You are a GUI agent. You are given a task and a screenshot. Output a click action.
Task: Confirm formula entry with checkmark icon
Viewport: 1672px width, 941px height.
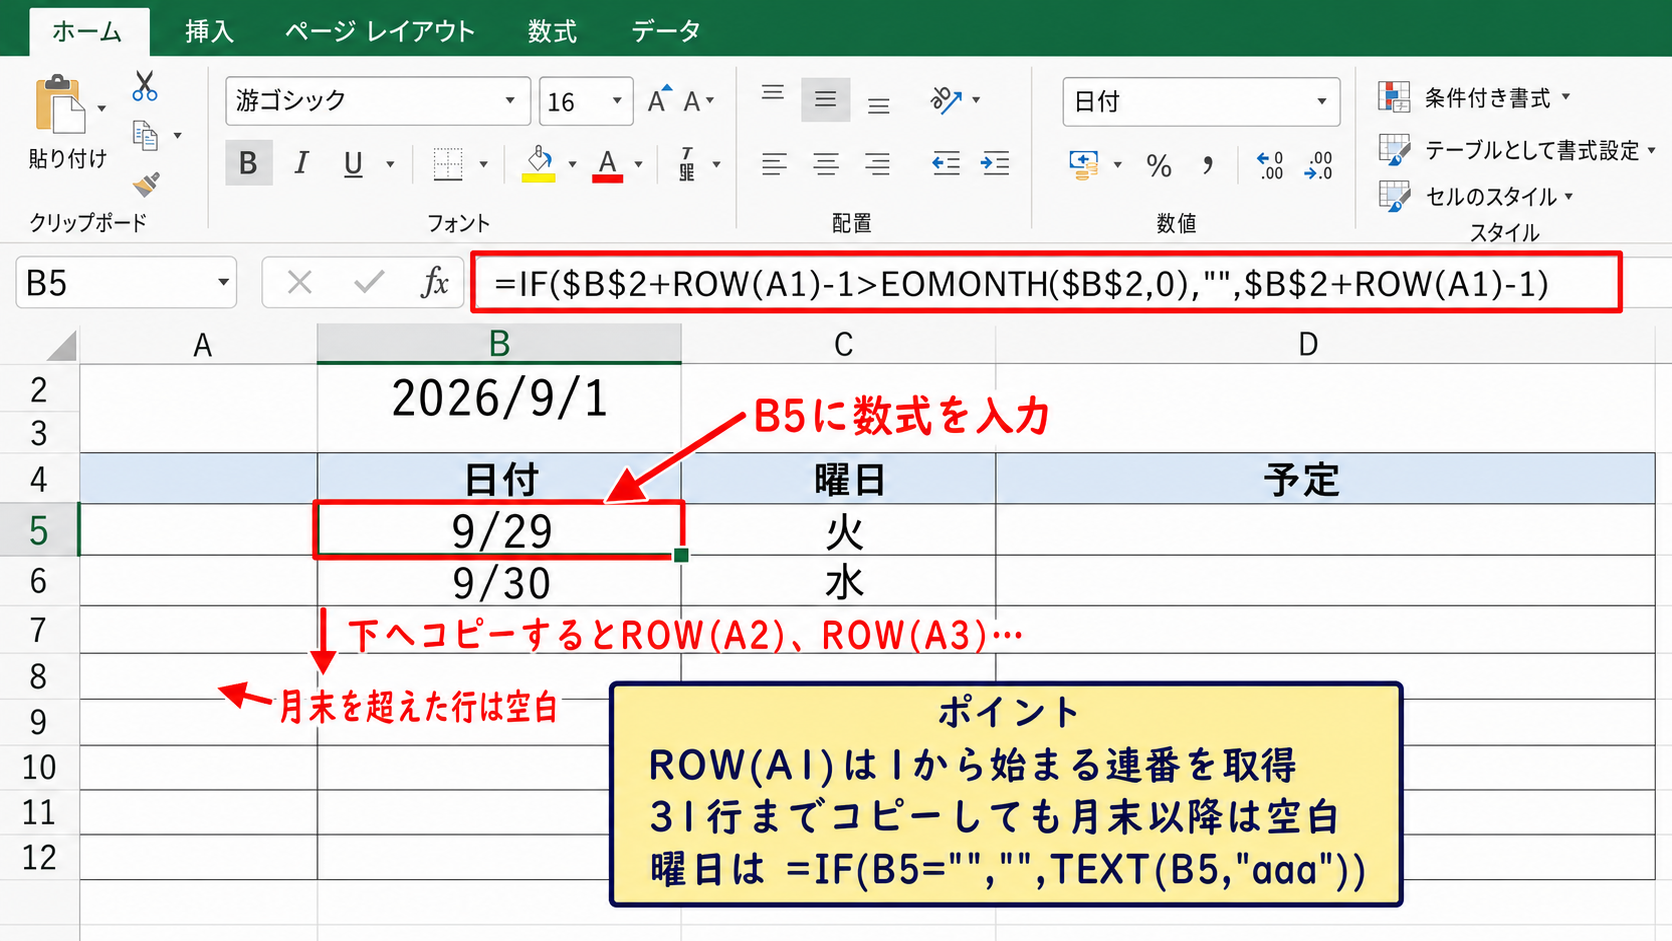click(369, 283)
